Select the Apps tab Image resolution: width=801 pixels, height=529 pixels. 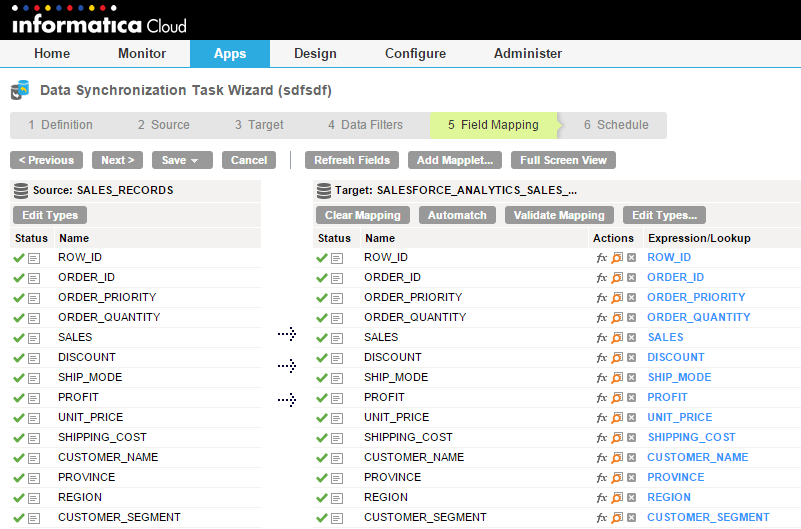230,54
